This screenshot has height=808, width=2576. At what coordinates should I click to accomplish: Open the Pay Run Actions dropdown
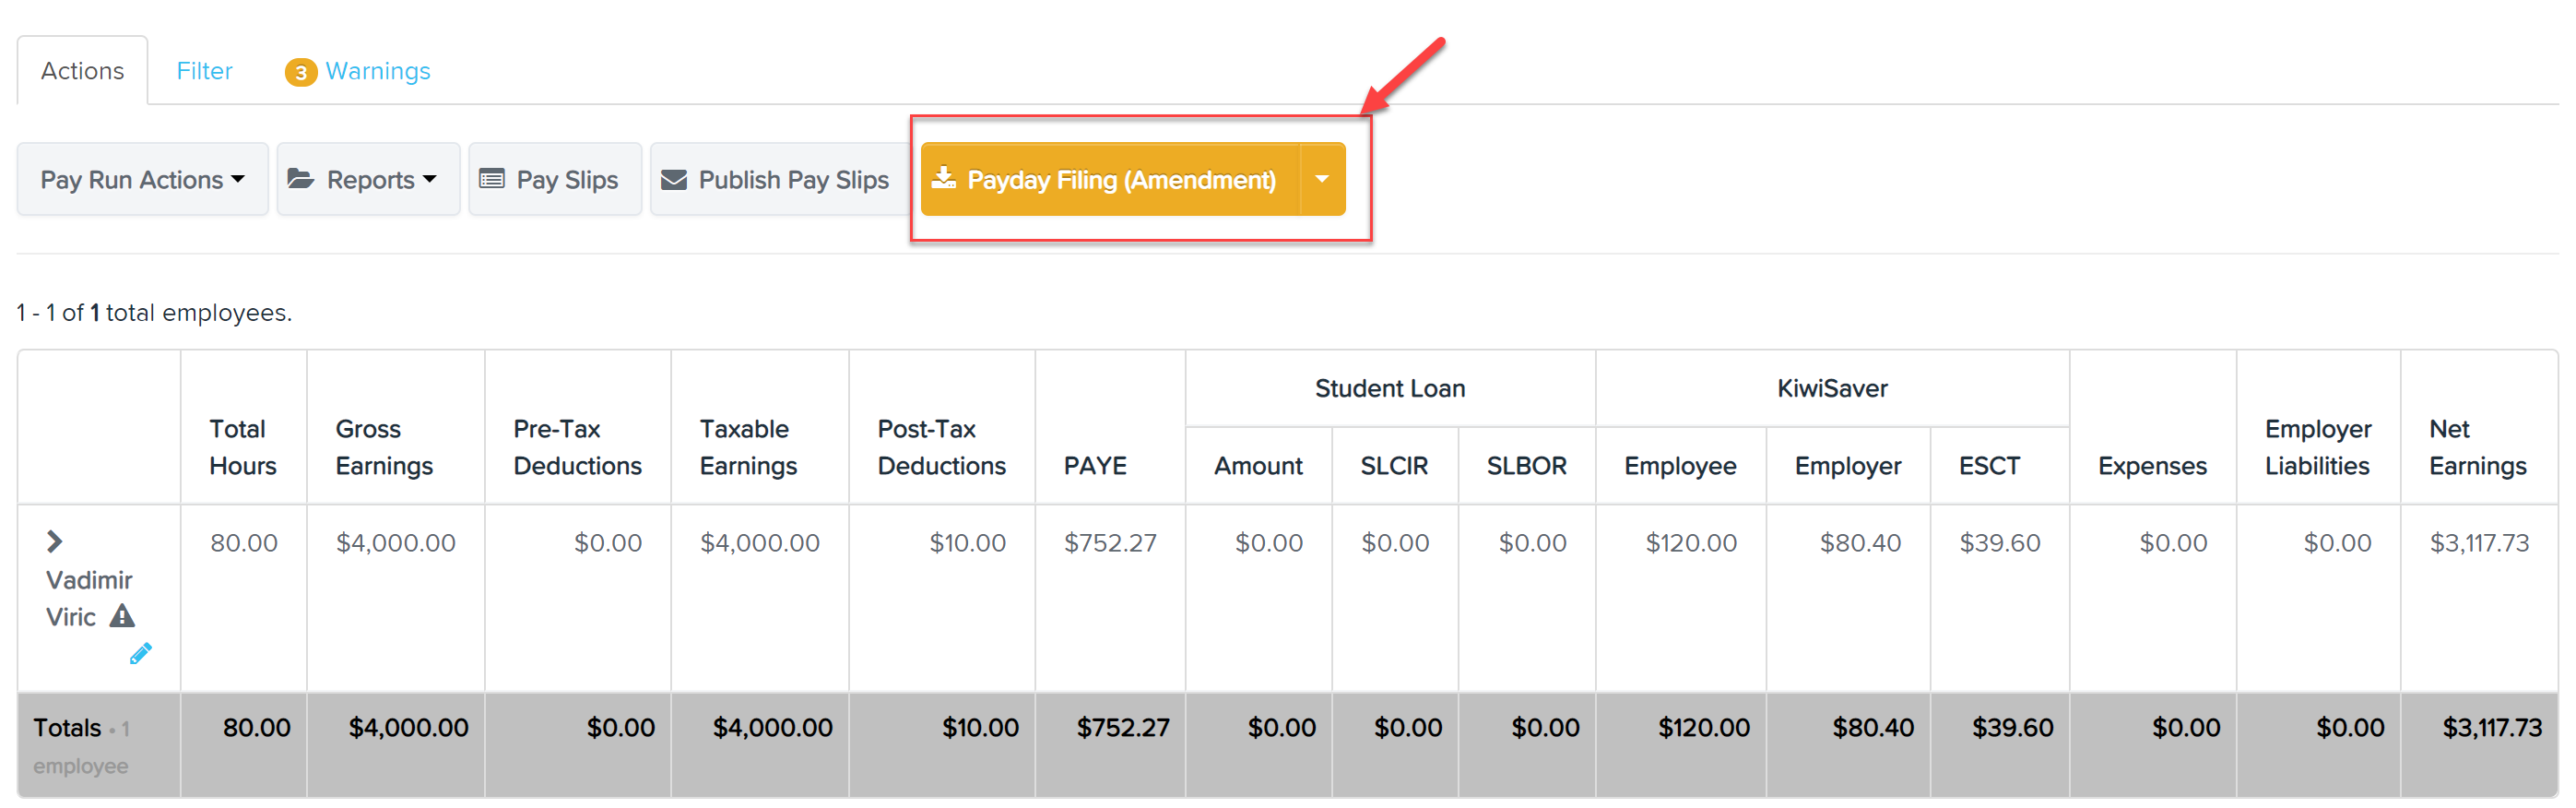click(x=143, y=180)
